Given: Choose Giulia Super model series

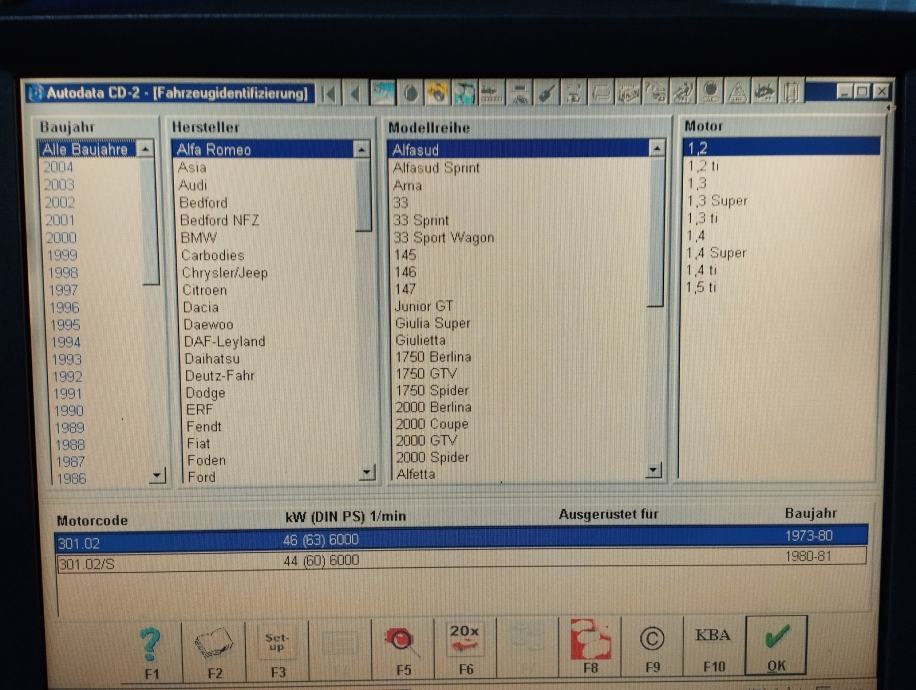Looking at the screenshot, I should 432,323.
